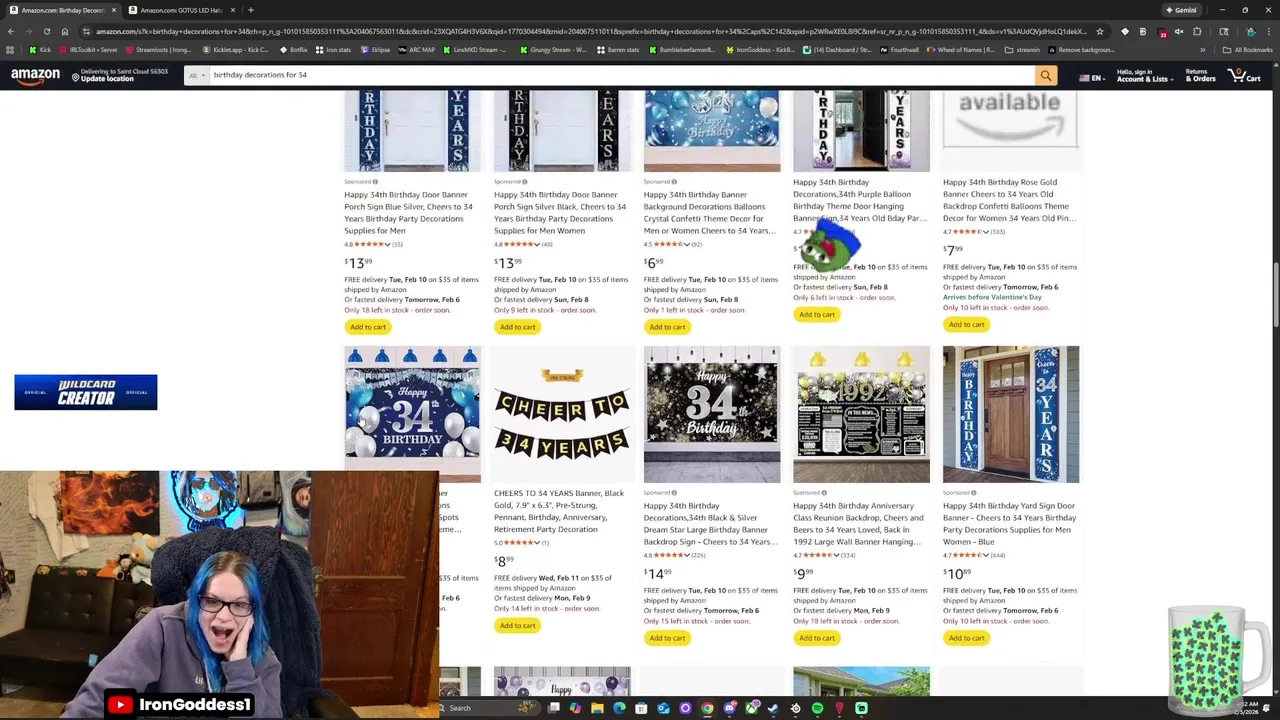Click the page vertical scrollbar thumb
Image resolution: width=1280 pixels, height=720 pixels.
[x=1275, y=293]
